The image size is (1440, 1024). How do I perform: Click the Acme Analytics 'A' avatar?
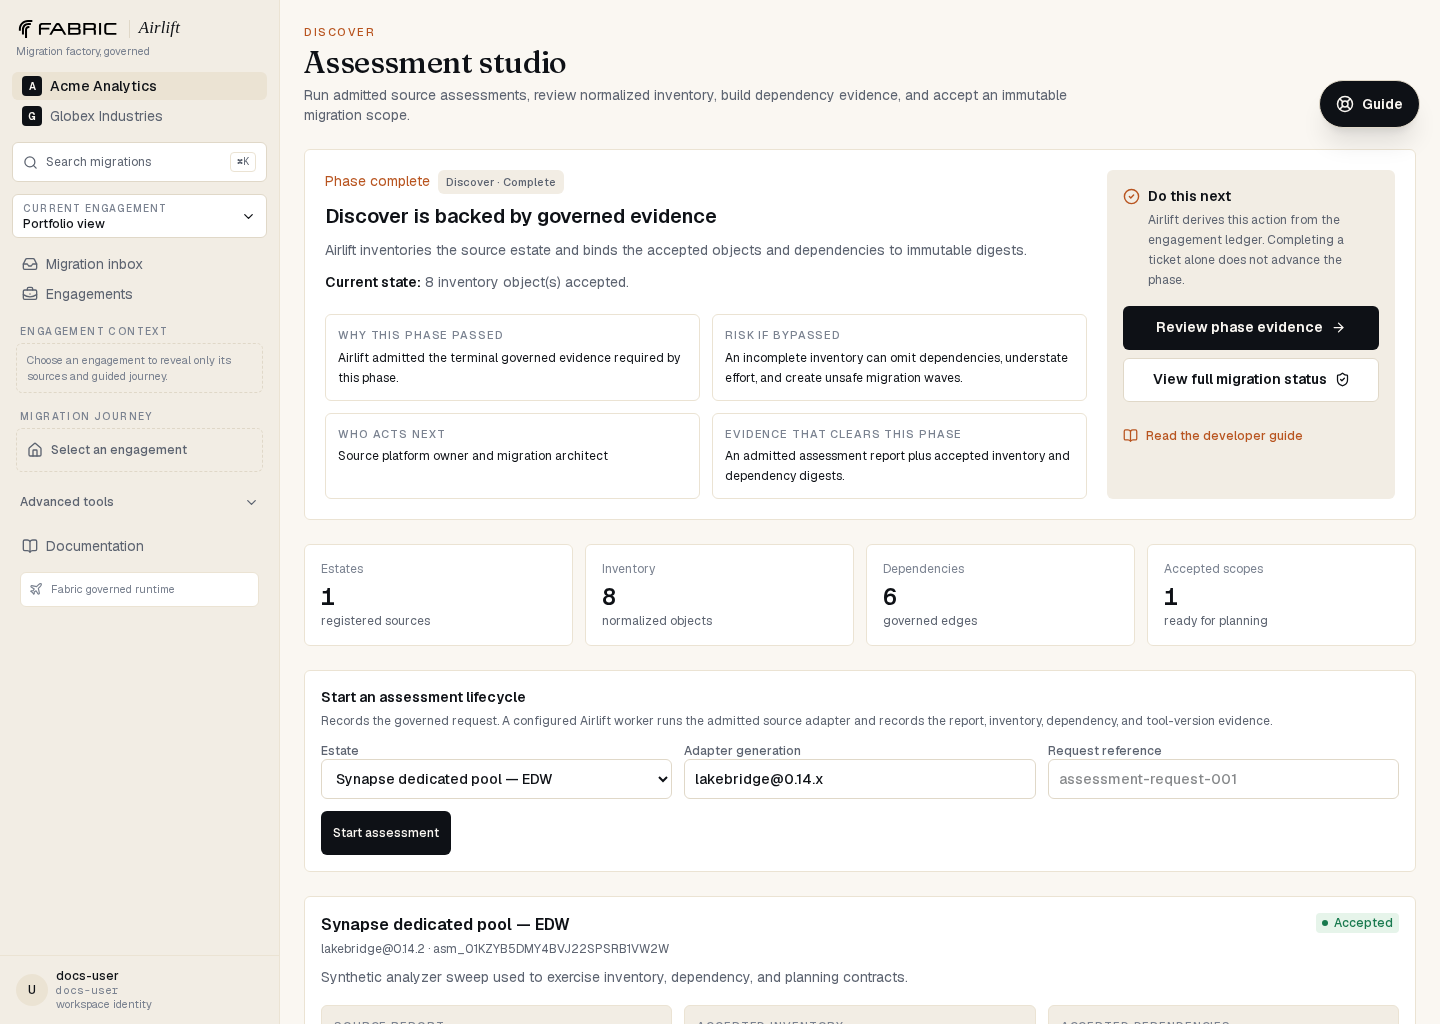[32, 86]
